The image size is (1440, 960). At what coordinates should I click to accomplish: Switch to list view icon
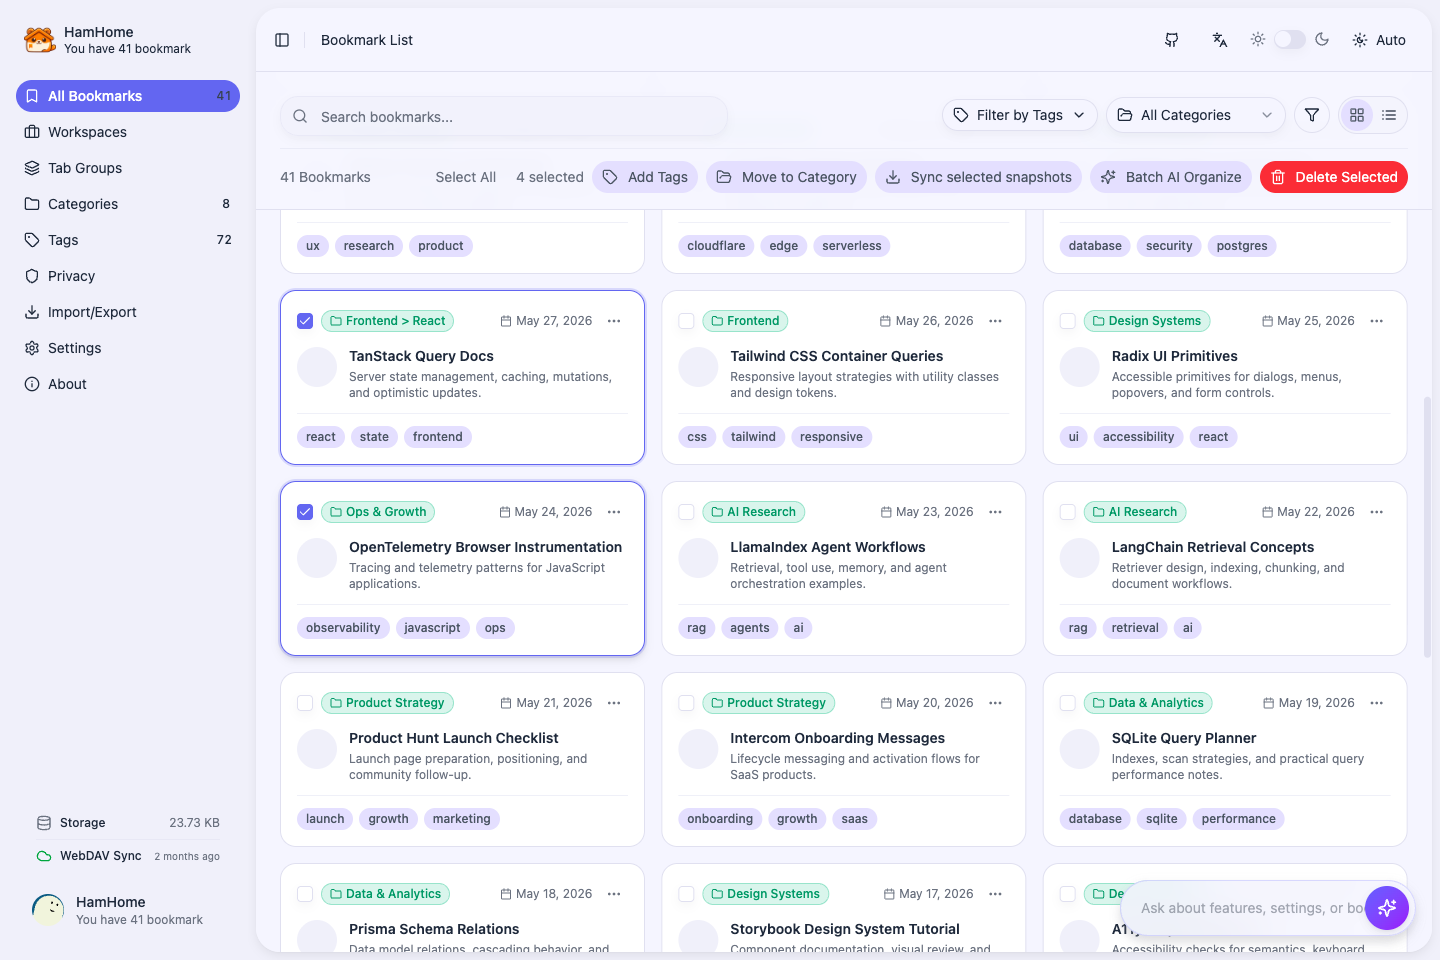1389,115
